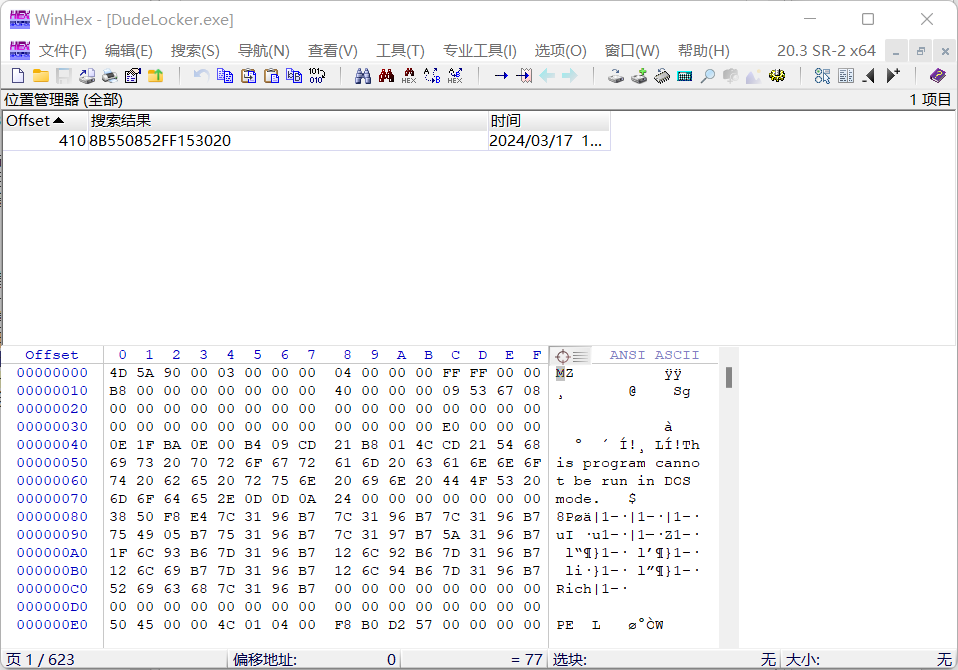Click the ANSI ASCII column header
Viewport: 958px width, 670px height.
[x=654, y=355]
